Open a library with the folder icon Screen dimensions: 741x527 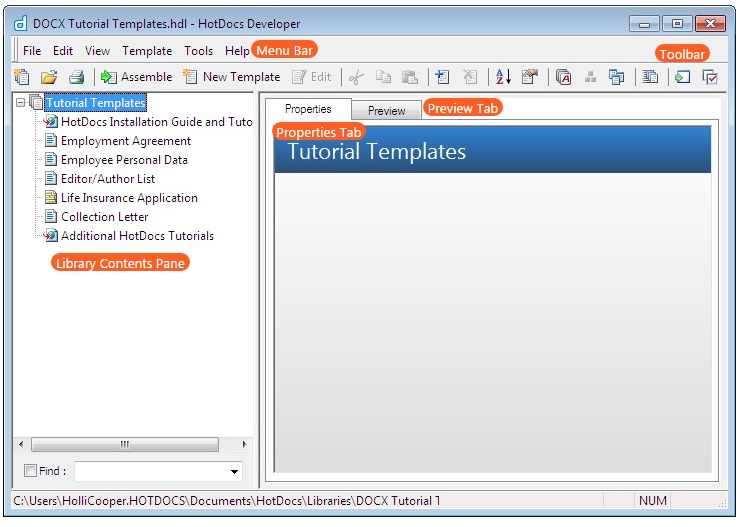(x=49, y=77)
